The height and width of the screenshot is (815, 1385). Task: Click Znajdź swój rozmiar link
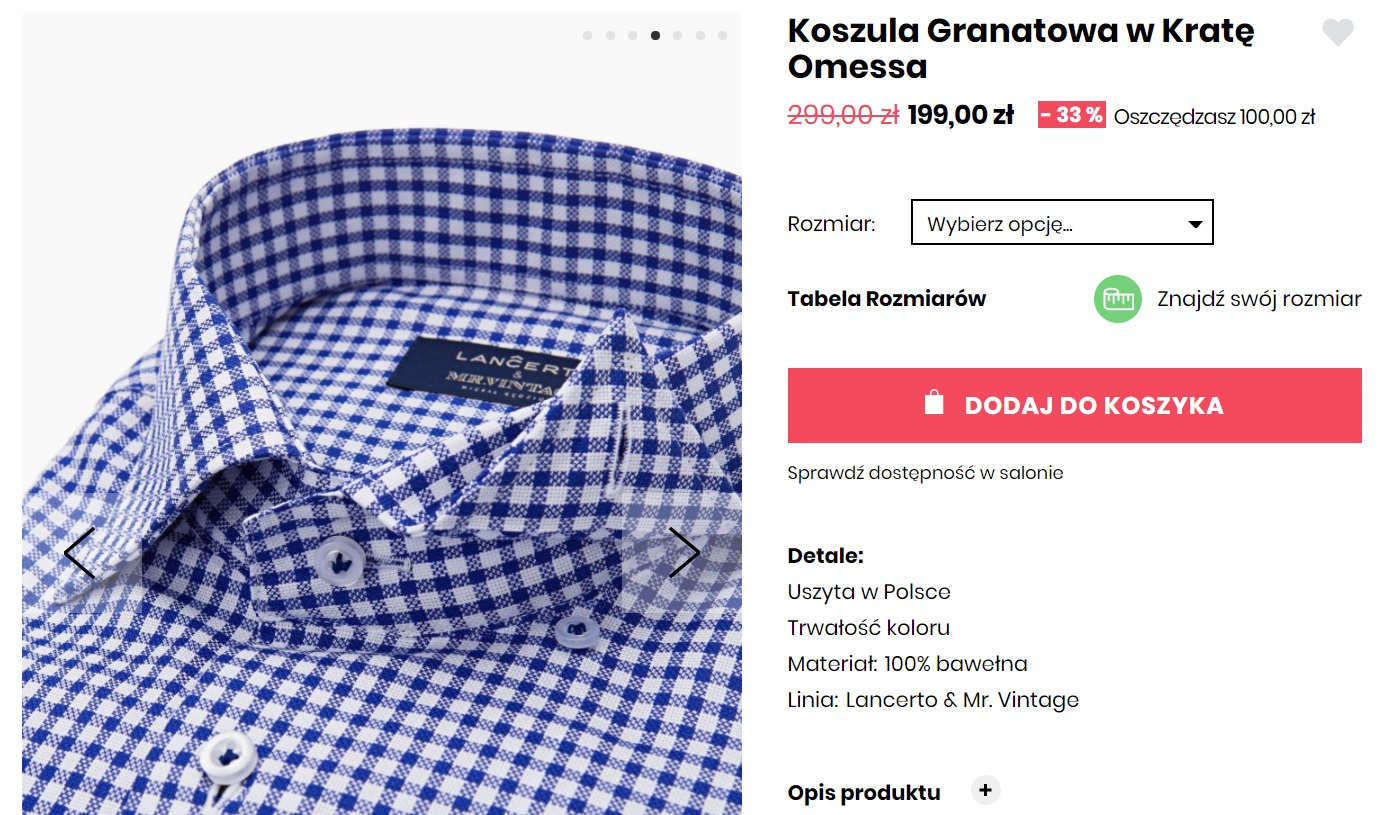pos(1259,299)
